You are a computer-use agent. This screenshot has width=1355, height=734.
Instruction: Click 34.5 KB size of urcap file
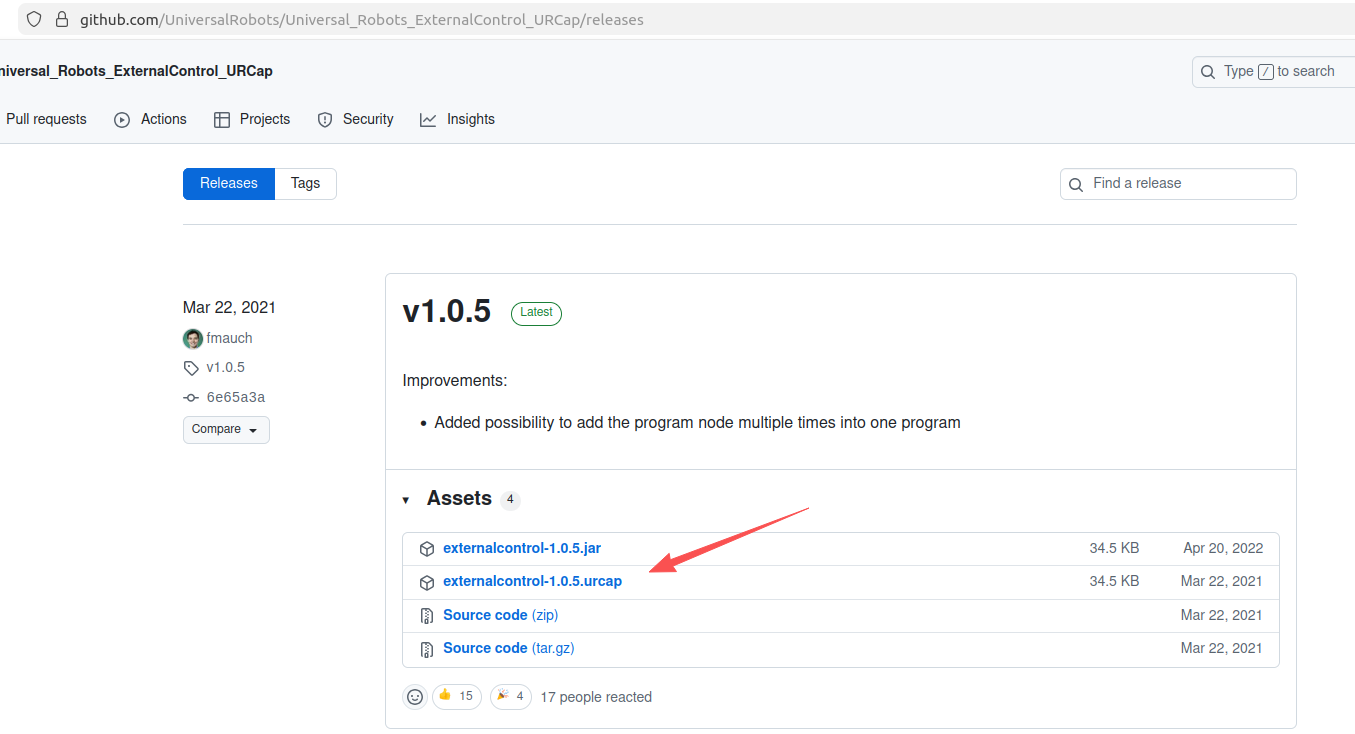pos(1114,581)
